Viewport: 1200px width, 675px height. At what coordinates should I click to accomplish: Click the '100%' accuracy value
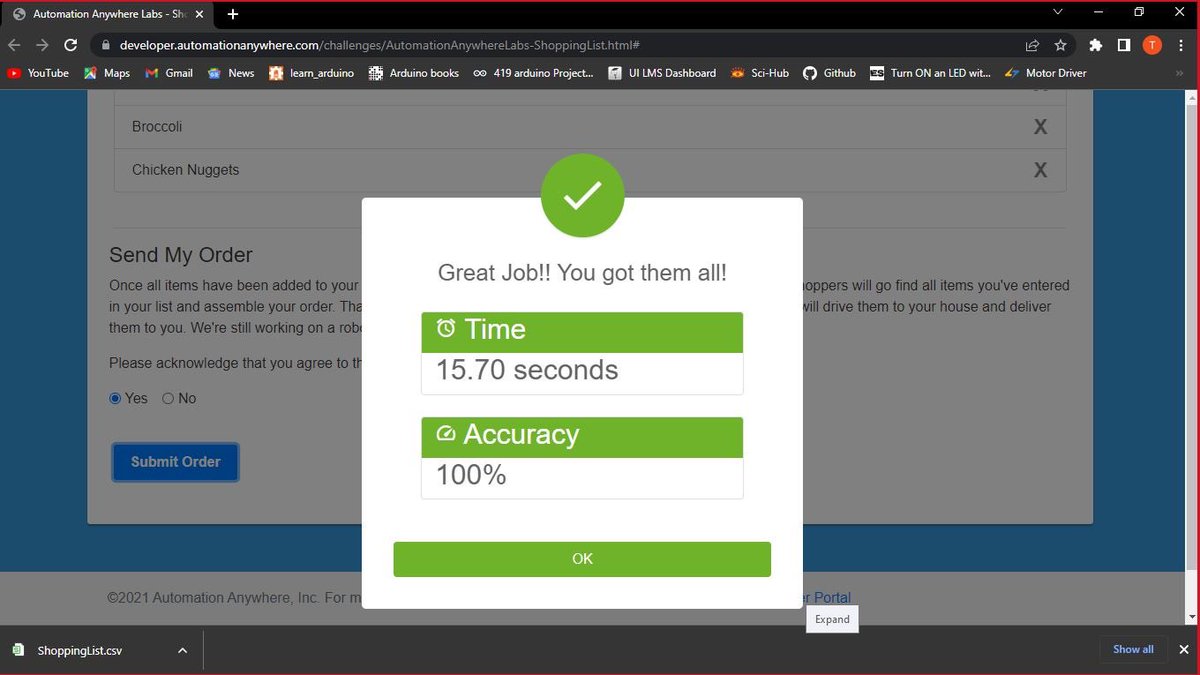click(471, 475)
